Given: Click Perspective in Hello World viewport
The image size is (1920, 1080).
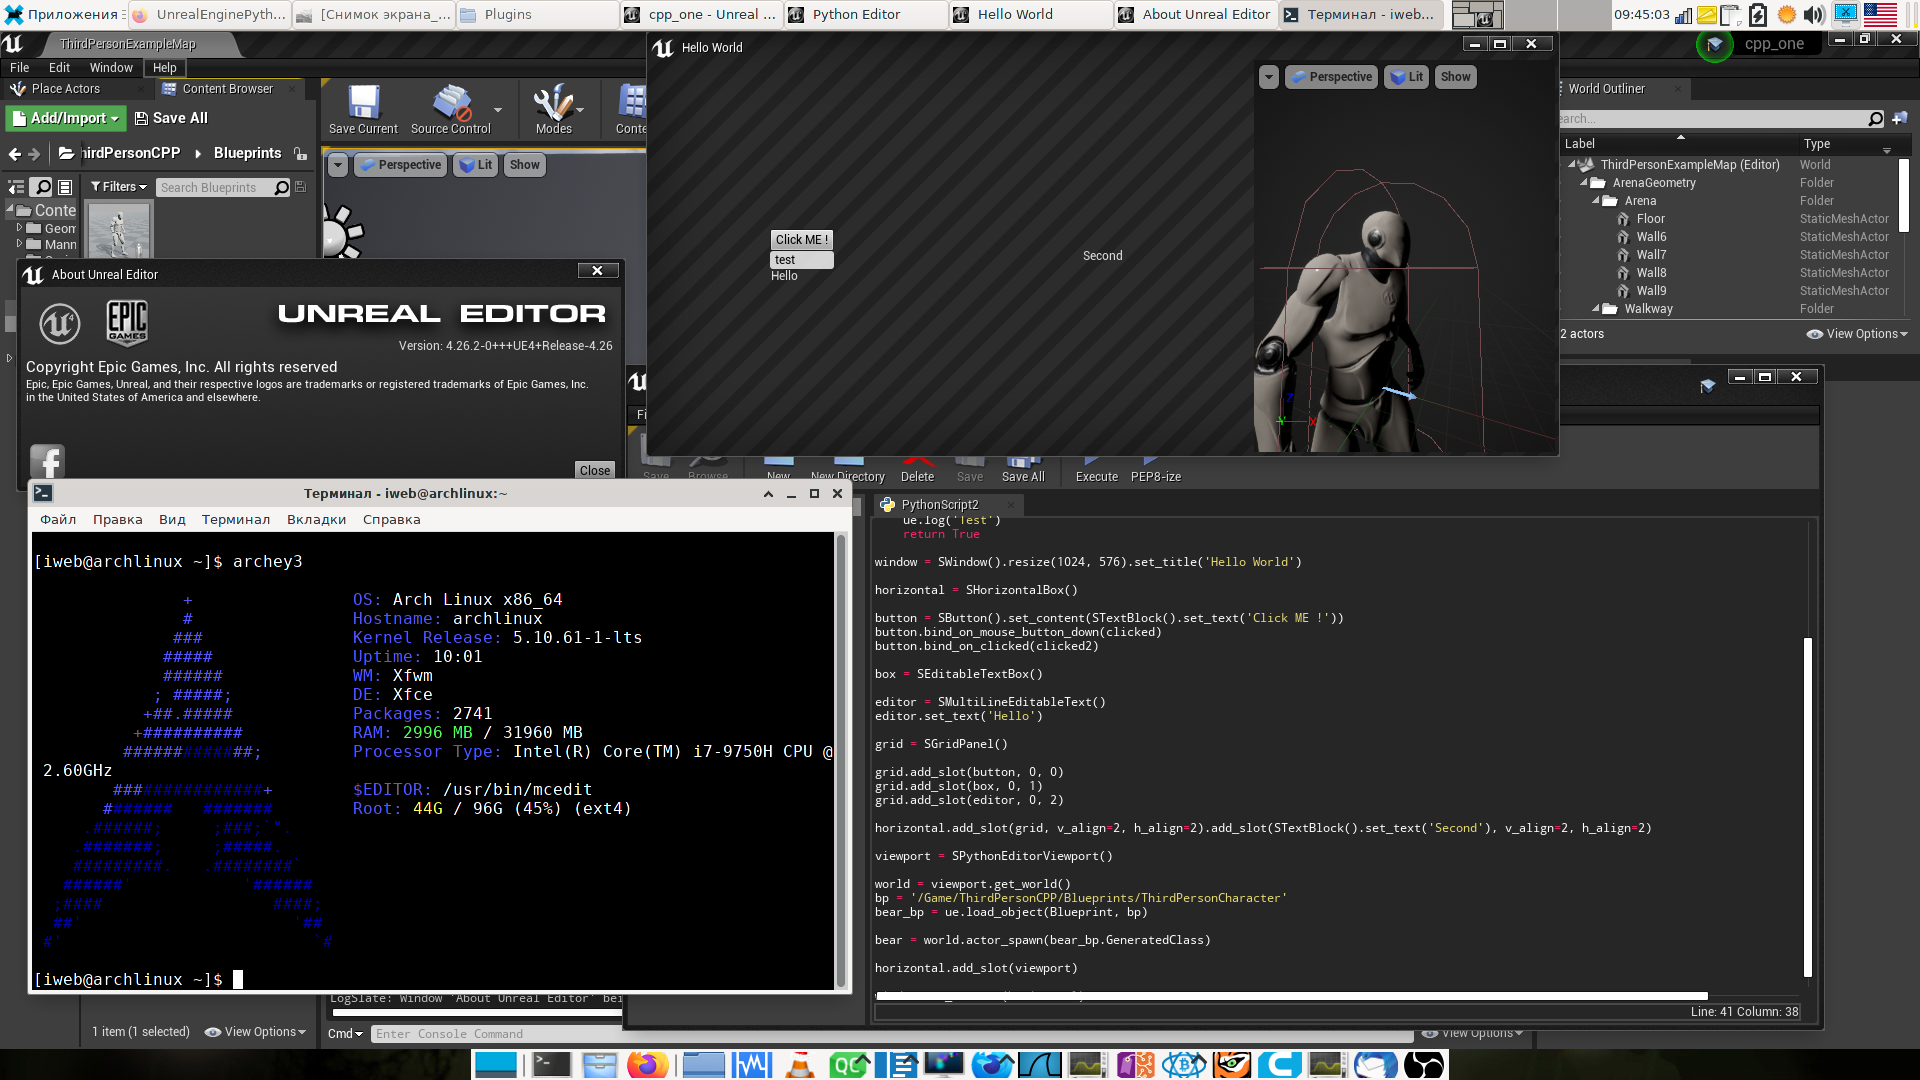Looking at the screenshot, I should click(x=1331, y=77).
